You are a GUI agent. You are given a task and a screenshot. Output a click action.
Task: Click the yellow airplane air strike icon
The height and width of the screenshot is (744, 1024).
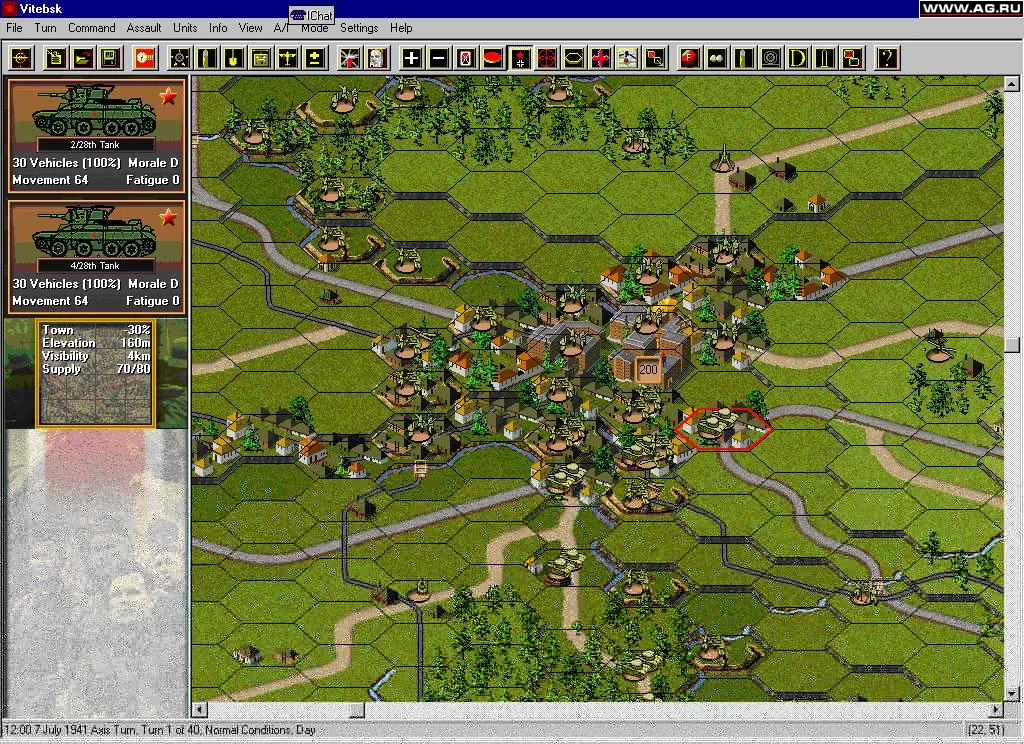click(x=287, y=58)
